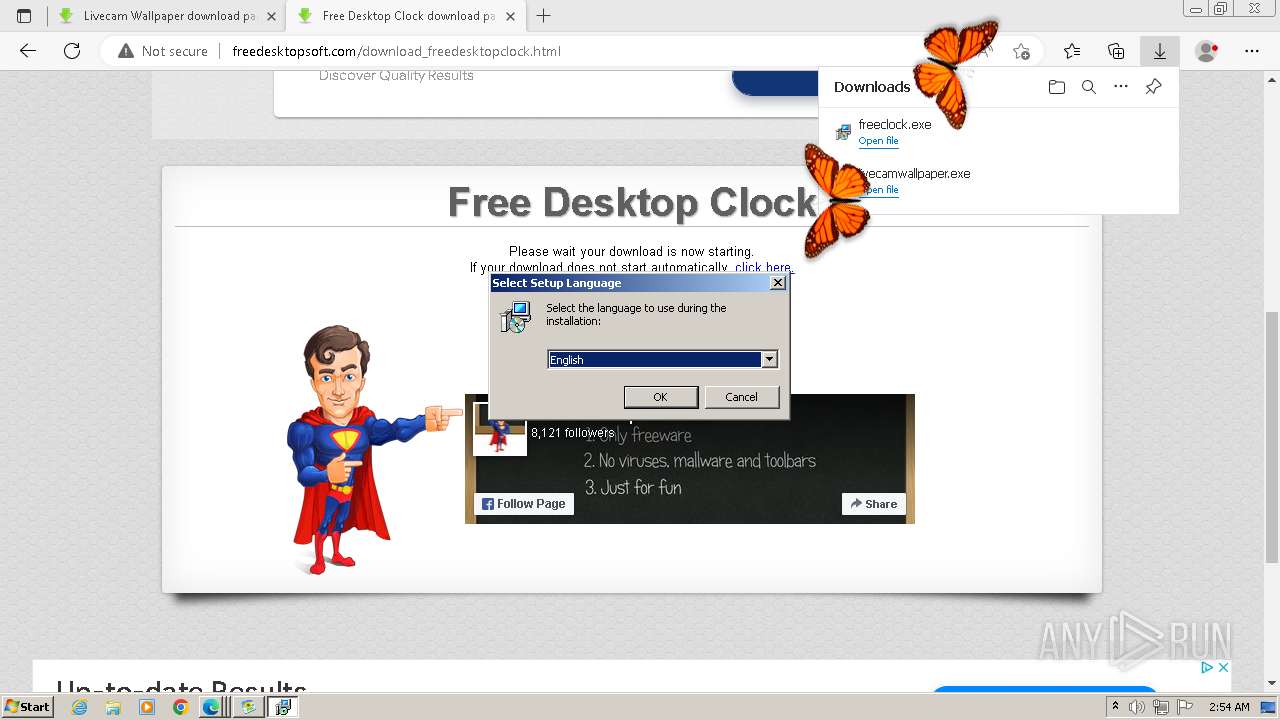Open Settings and more ellipsis menu
The image size is (1280, 720).
[1252, 51]
